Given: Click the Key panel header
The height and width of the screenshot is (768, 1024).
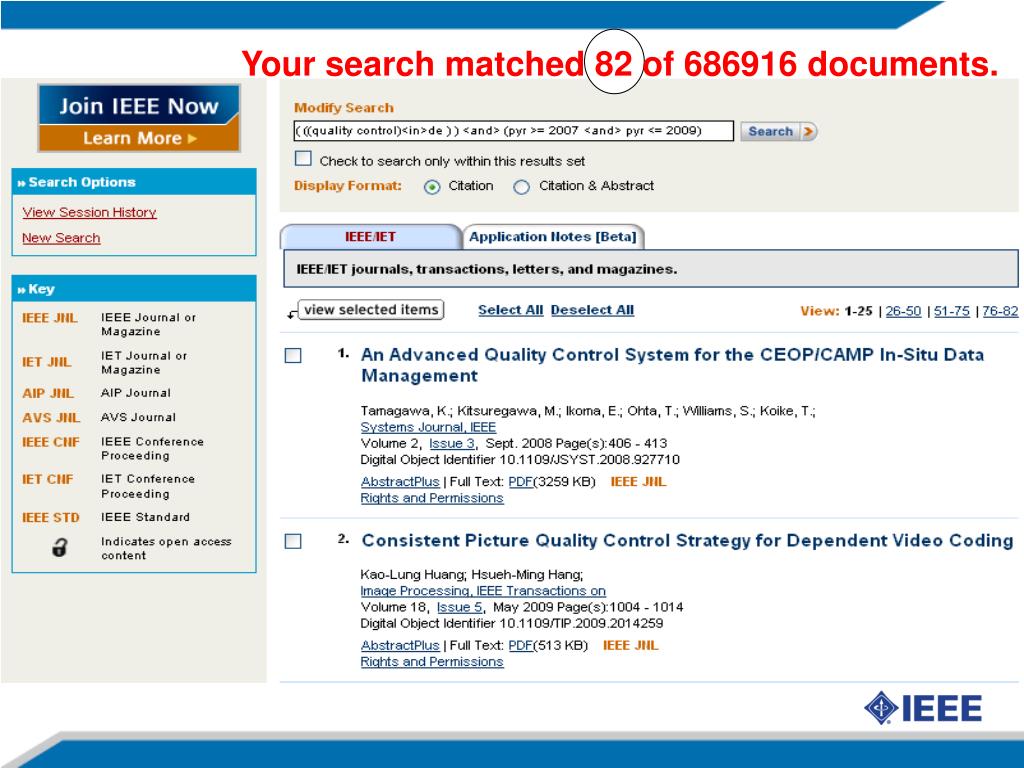Looking at the screenshot, I should pyautogui.click(x=134, y=289).
